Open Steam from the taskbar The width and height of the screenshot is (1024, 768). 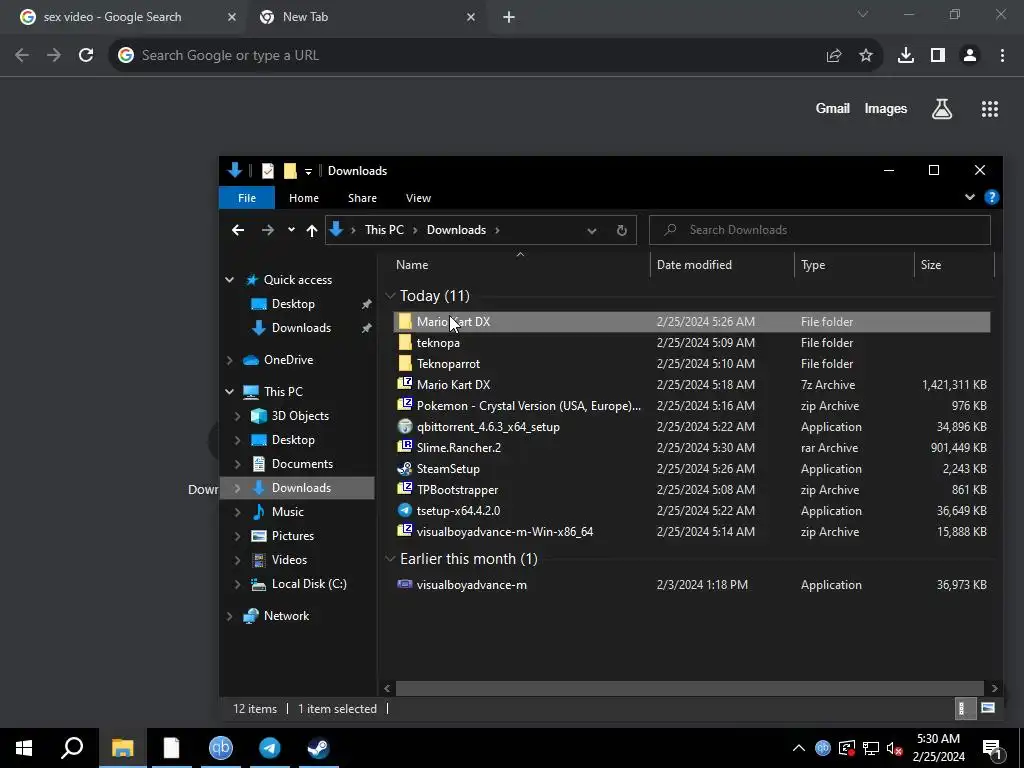[x=319, y=748]
